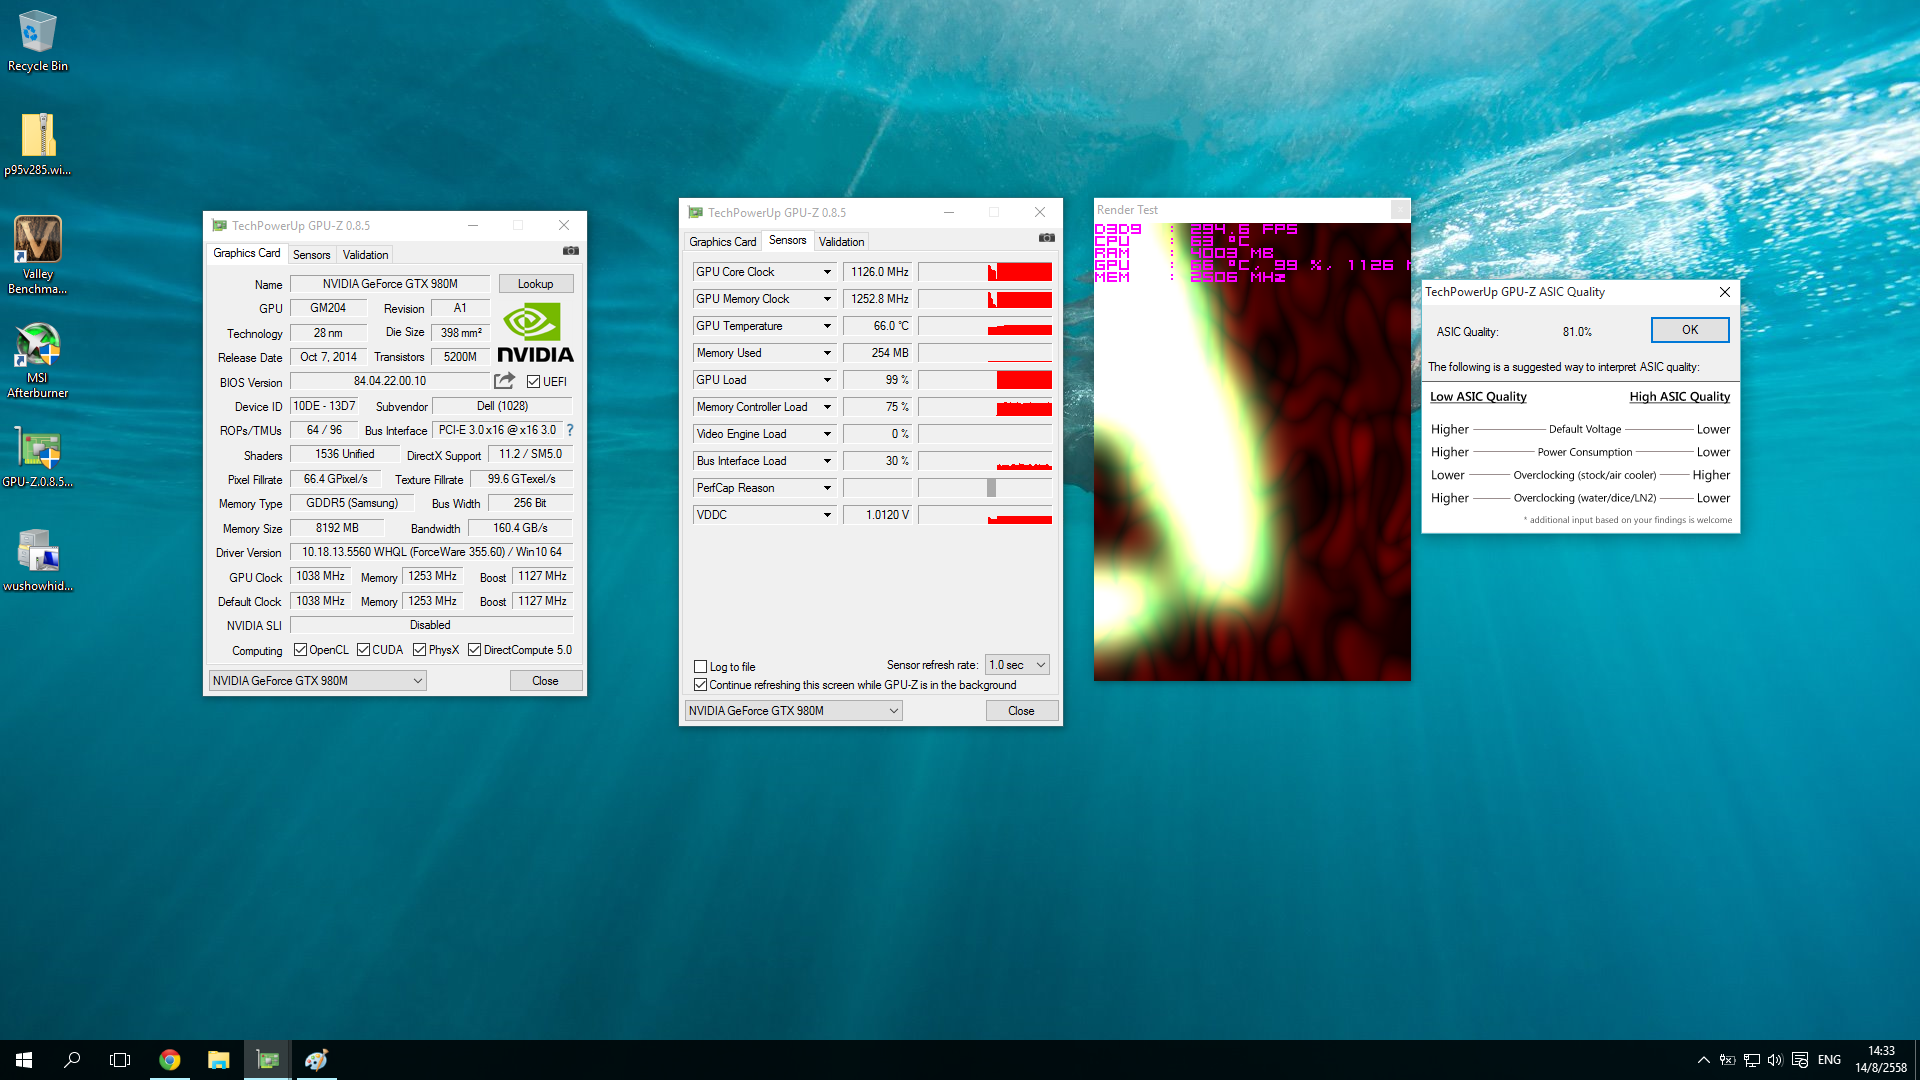Image resolution: width=1920 pixels, height=1080 pixels.
Task: Click the screenshot camera icon in Graphics Card window
Action: [570, 251]
